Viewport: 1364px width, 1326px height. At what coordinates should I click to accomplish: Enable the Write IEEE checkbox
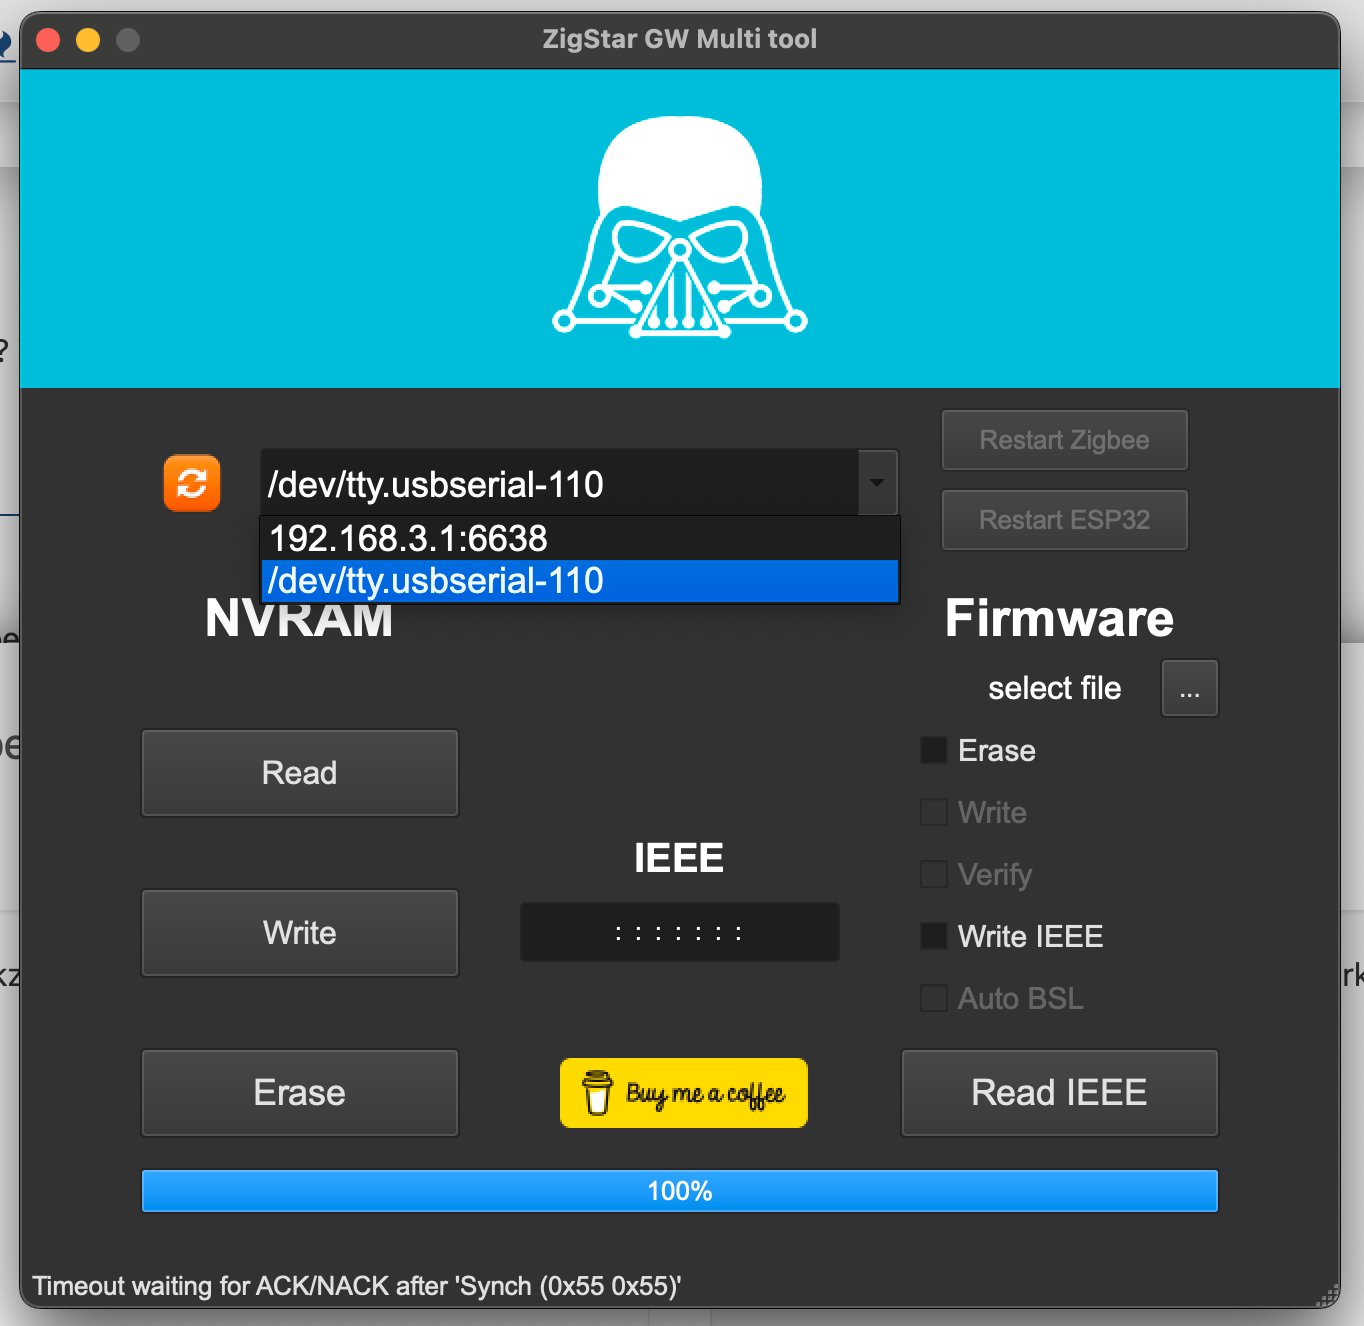point(934,936)
